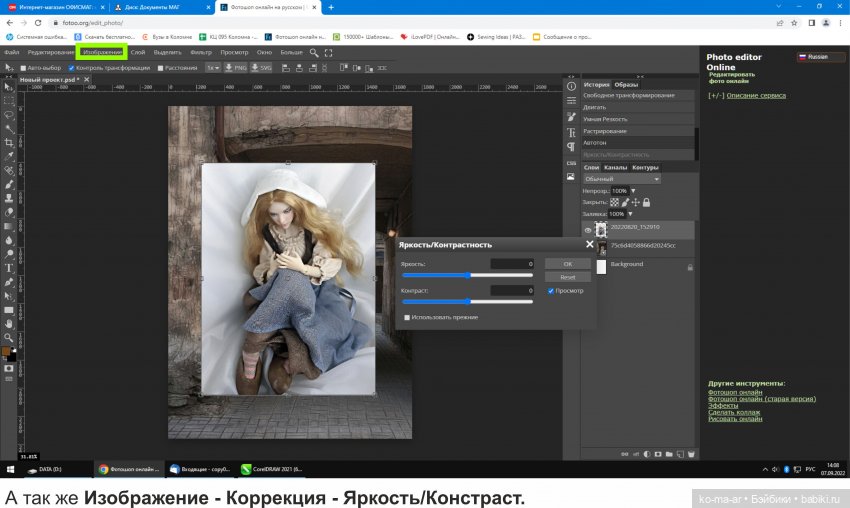Select the Gradient tool

(x=9, y=226)
